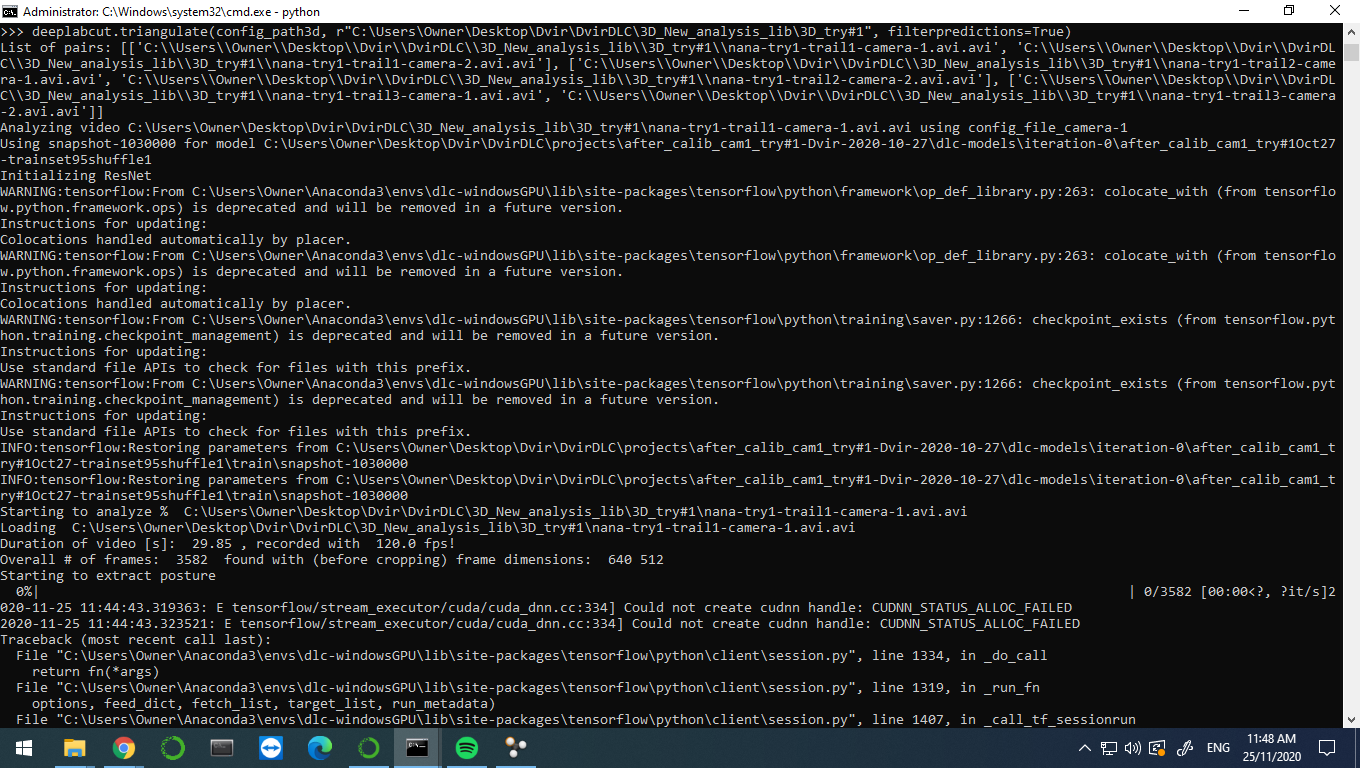Open the cmd window system menu icon

click(x=9, y=11)
